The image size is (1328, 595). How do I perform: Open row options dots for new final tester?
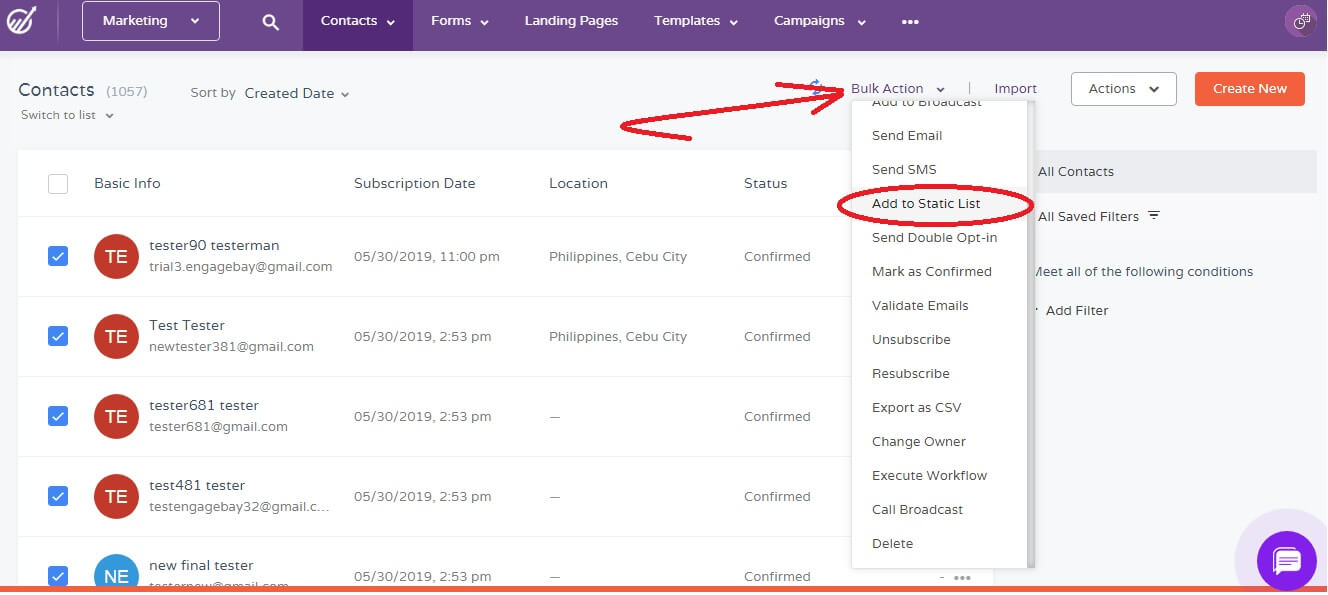coord(962,577)
